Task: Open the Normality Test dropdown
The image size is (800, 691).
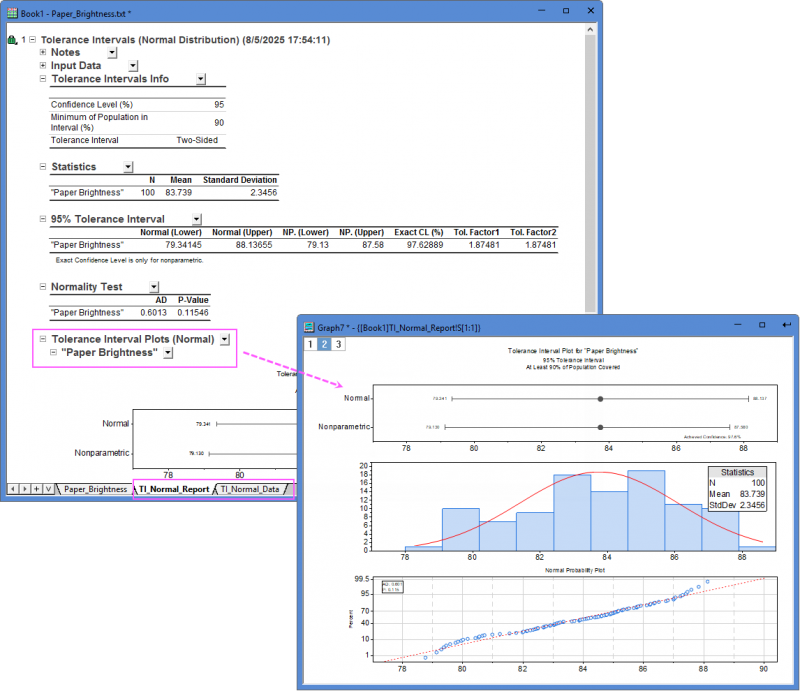Action: pos(154,287)
